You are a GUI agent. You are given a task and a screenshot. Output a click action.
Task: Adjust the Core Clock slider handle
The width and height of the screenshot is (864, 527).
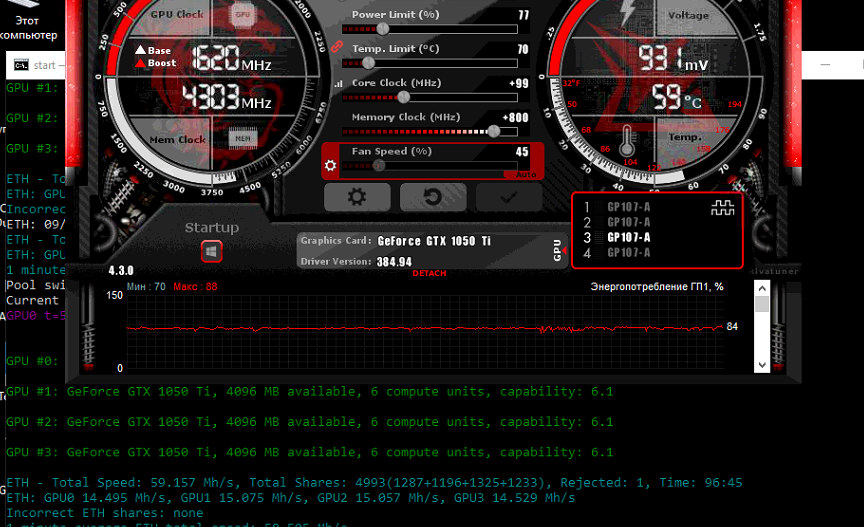(x=403, y=98)
